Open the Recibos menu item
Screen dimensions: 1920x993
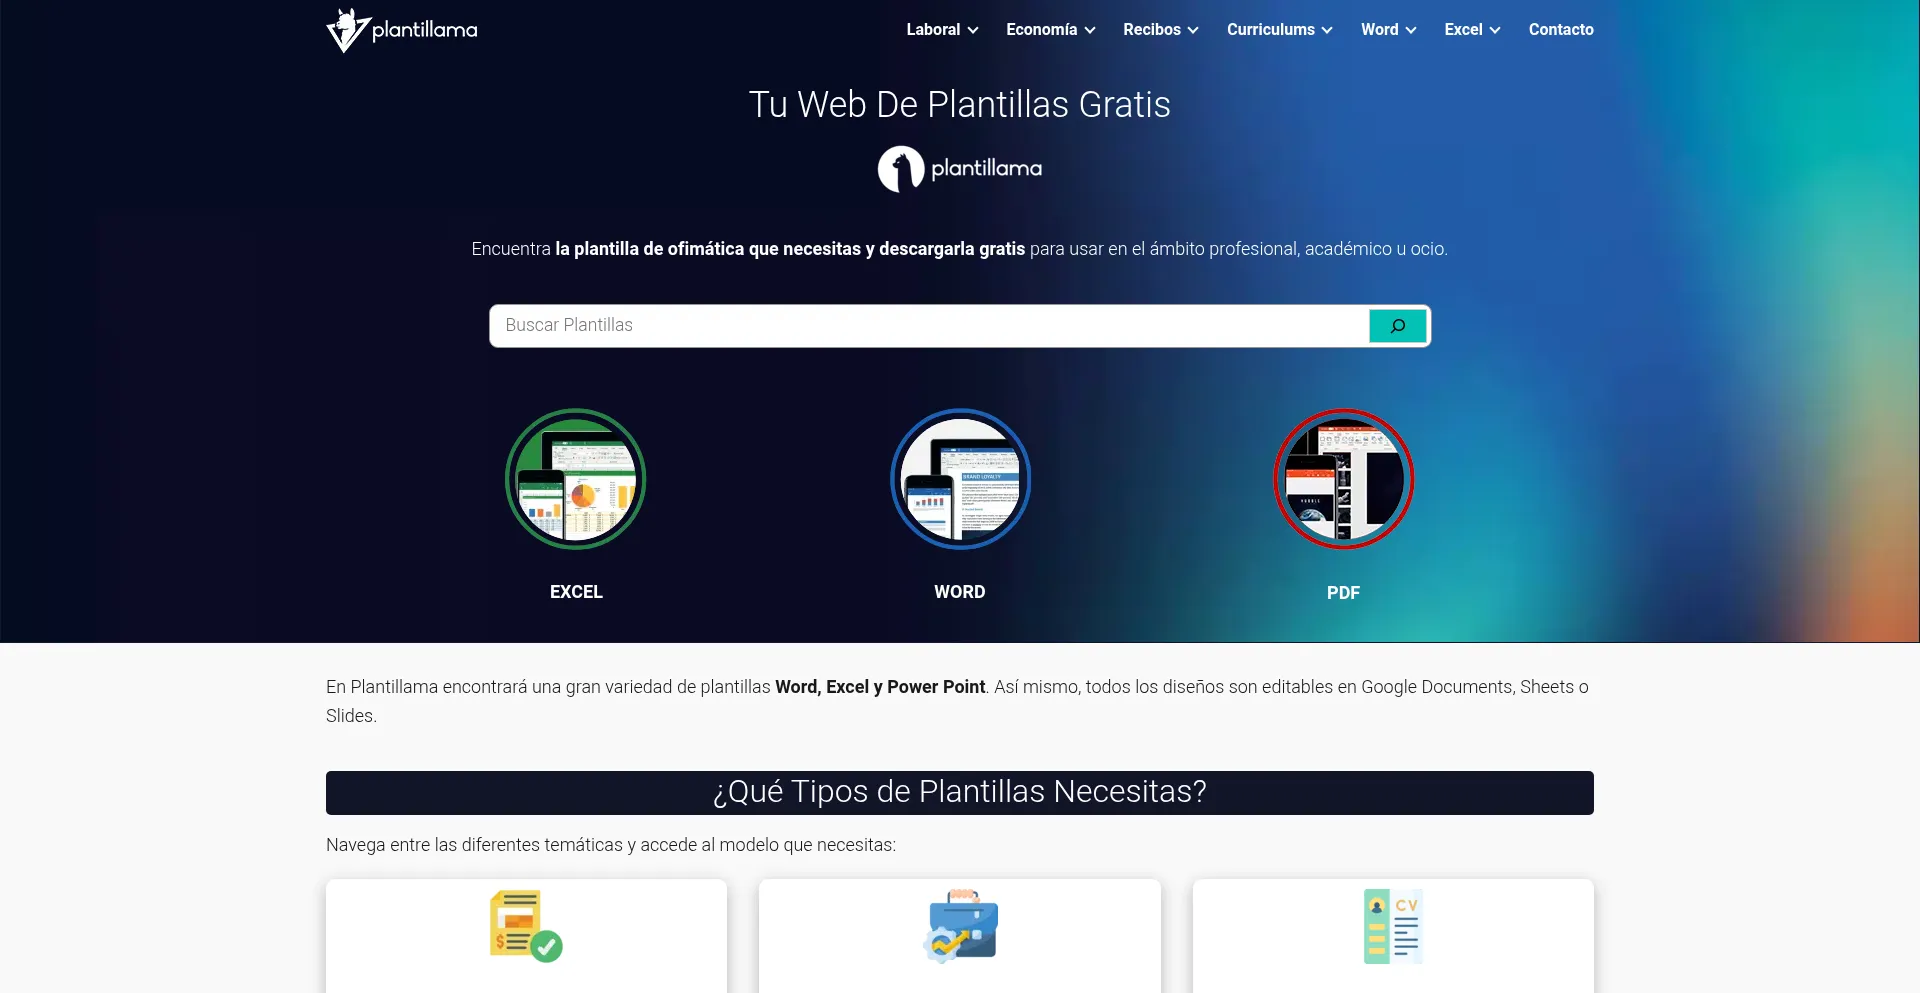1151,30
